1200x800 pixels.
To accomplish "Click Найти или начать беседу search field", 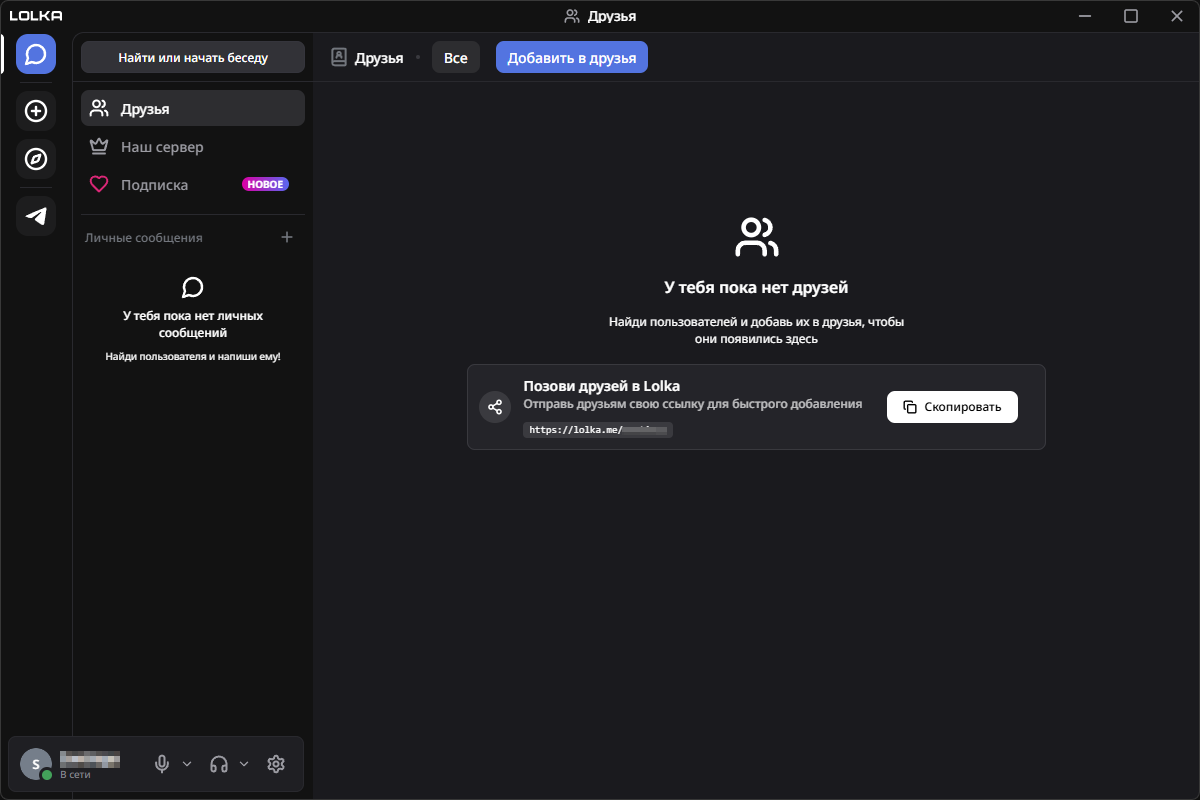I will [193, 57].
